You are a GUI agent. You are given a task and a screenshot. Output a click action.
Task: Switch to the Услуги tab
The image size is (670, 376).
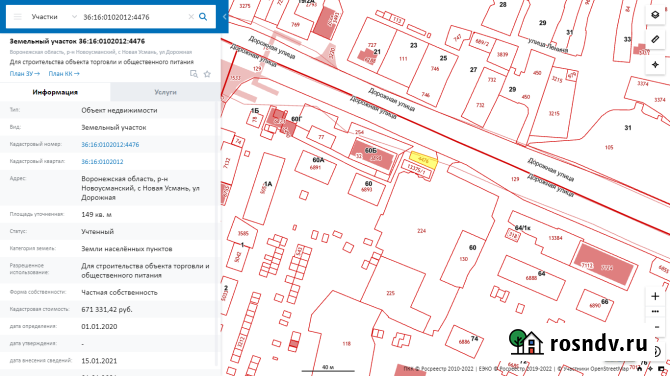pos(165,92)
